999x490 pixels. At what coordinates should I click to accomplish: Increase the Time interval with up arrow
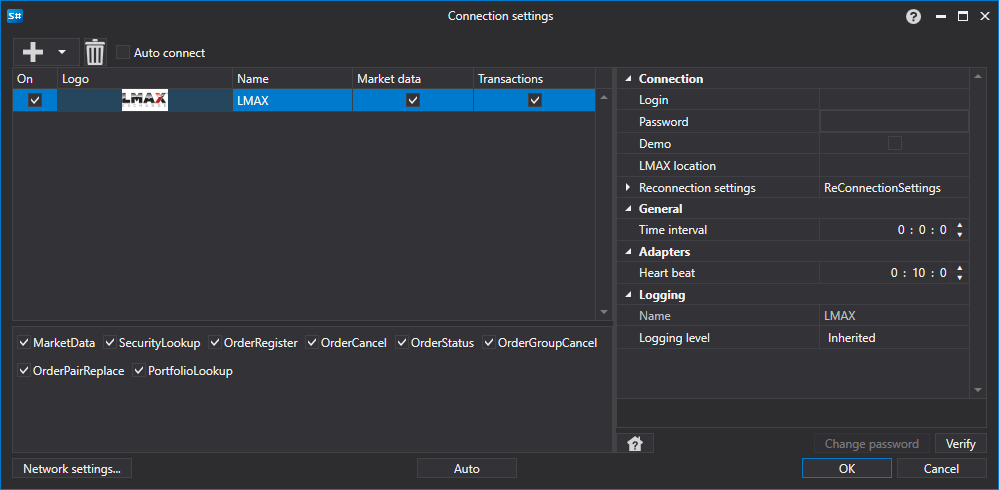click(x=959, y=225)
